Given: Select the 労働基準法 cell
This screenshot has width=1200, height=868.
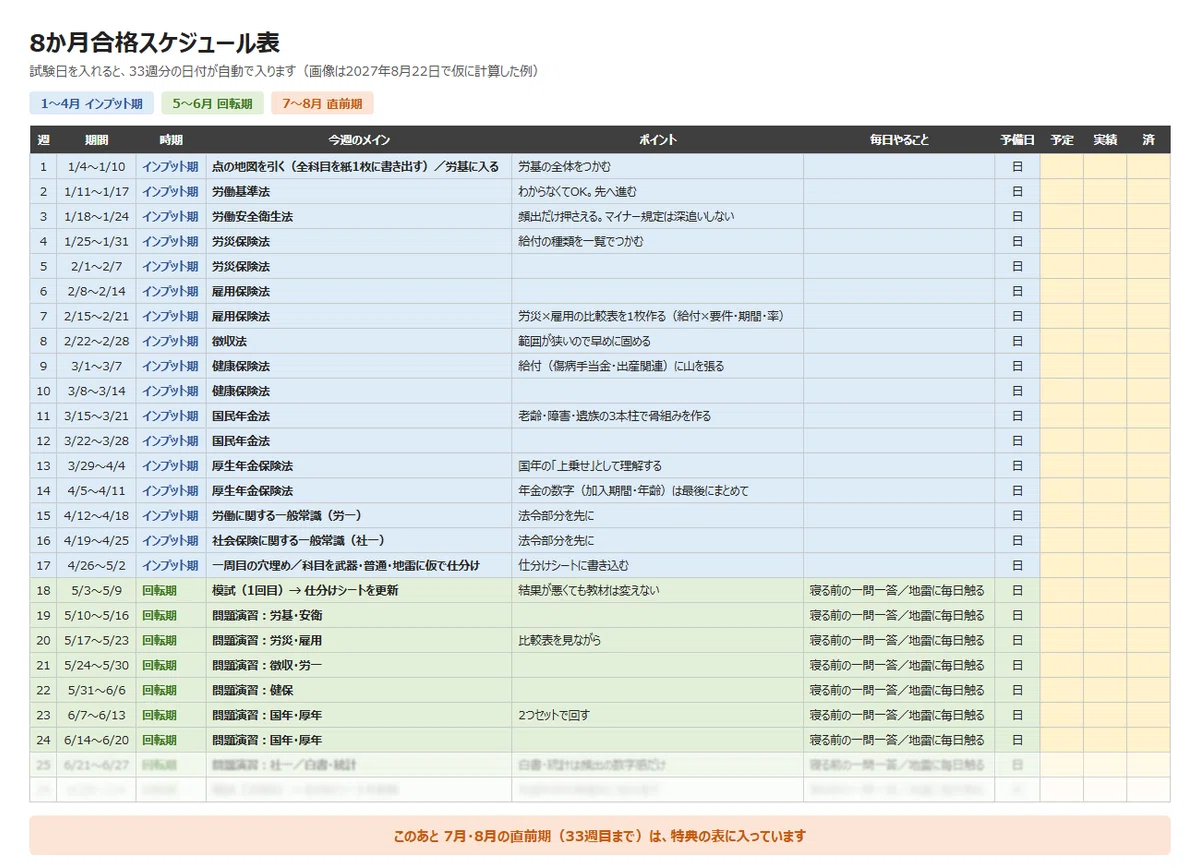Looking at the screenshot, I should 359,191.
